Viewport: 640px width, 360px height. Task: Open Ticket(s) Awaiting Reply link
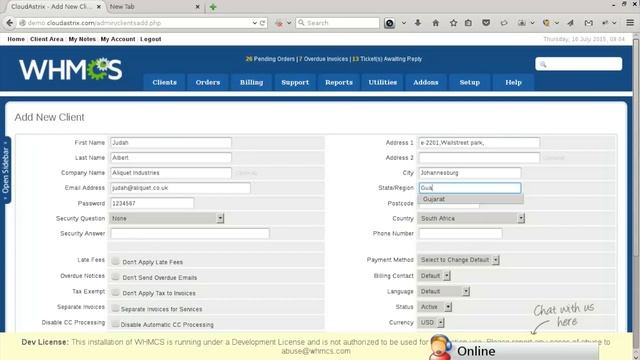(387, 59)
